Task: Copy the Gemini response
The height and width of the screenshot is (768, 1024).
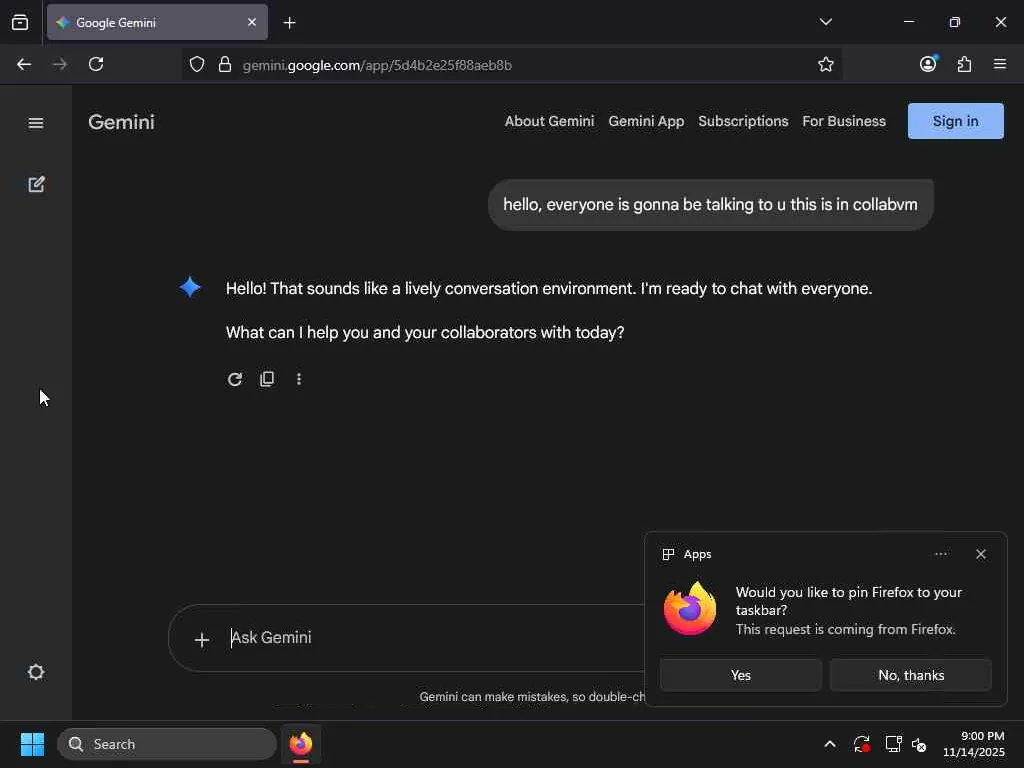Action: 267,379
